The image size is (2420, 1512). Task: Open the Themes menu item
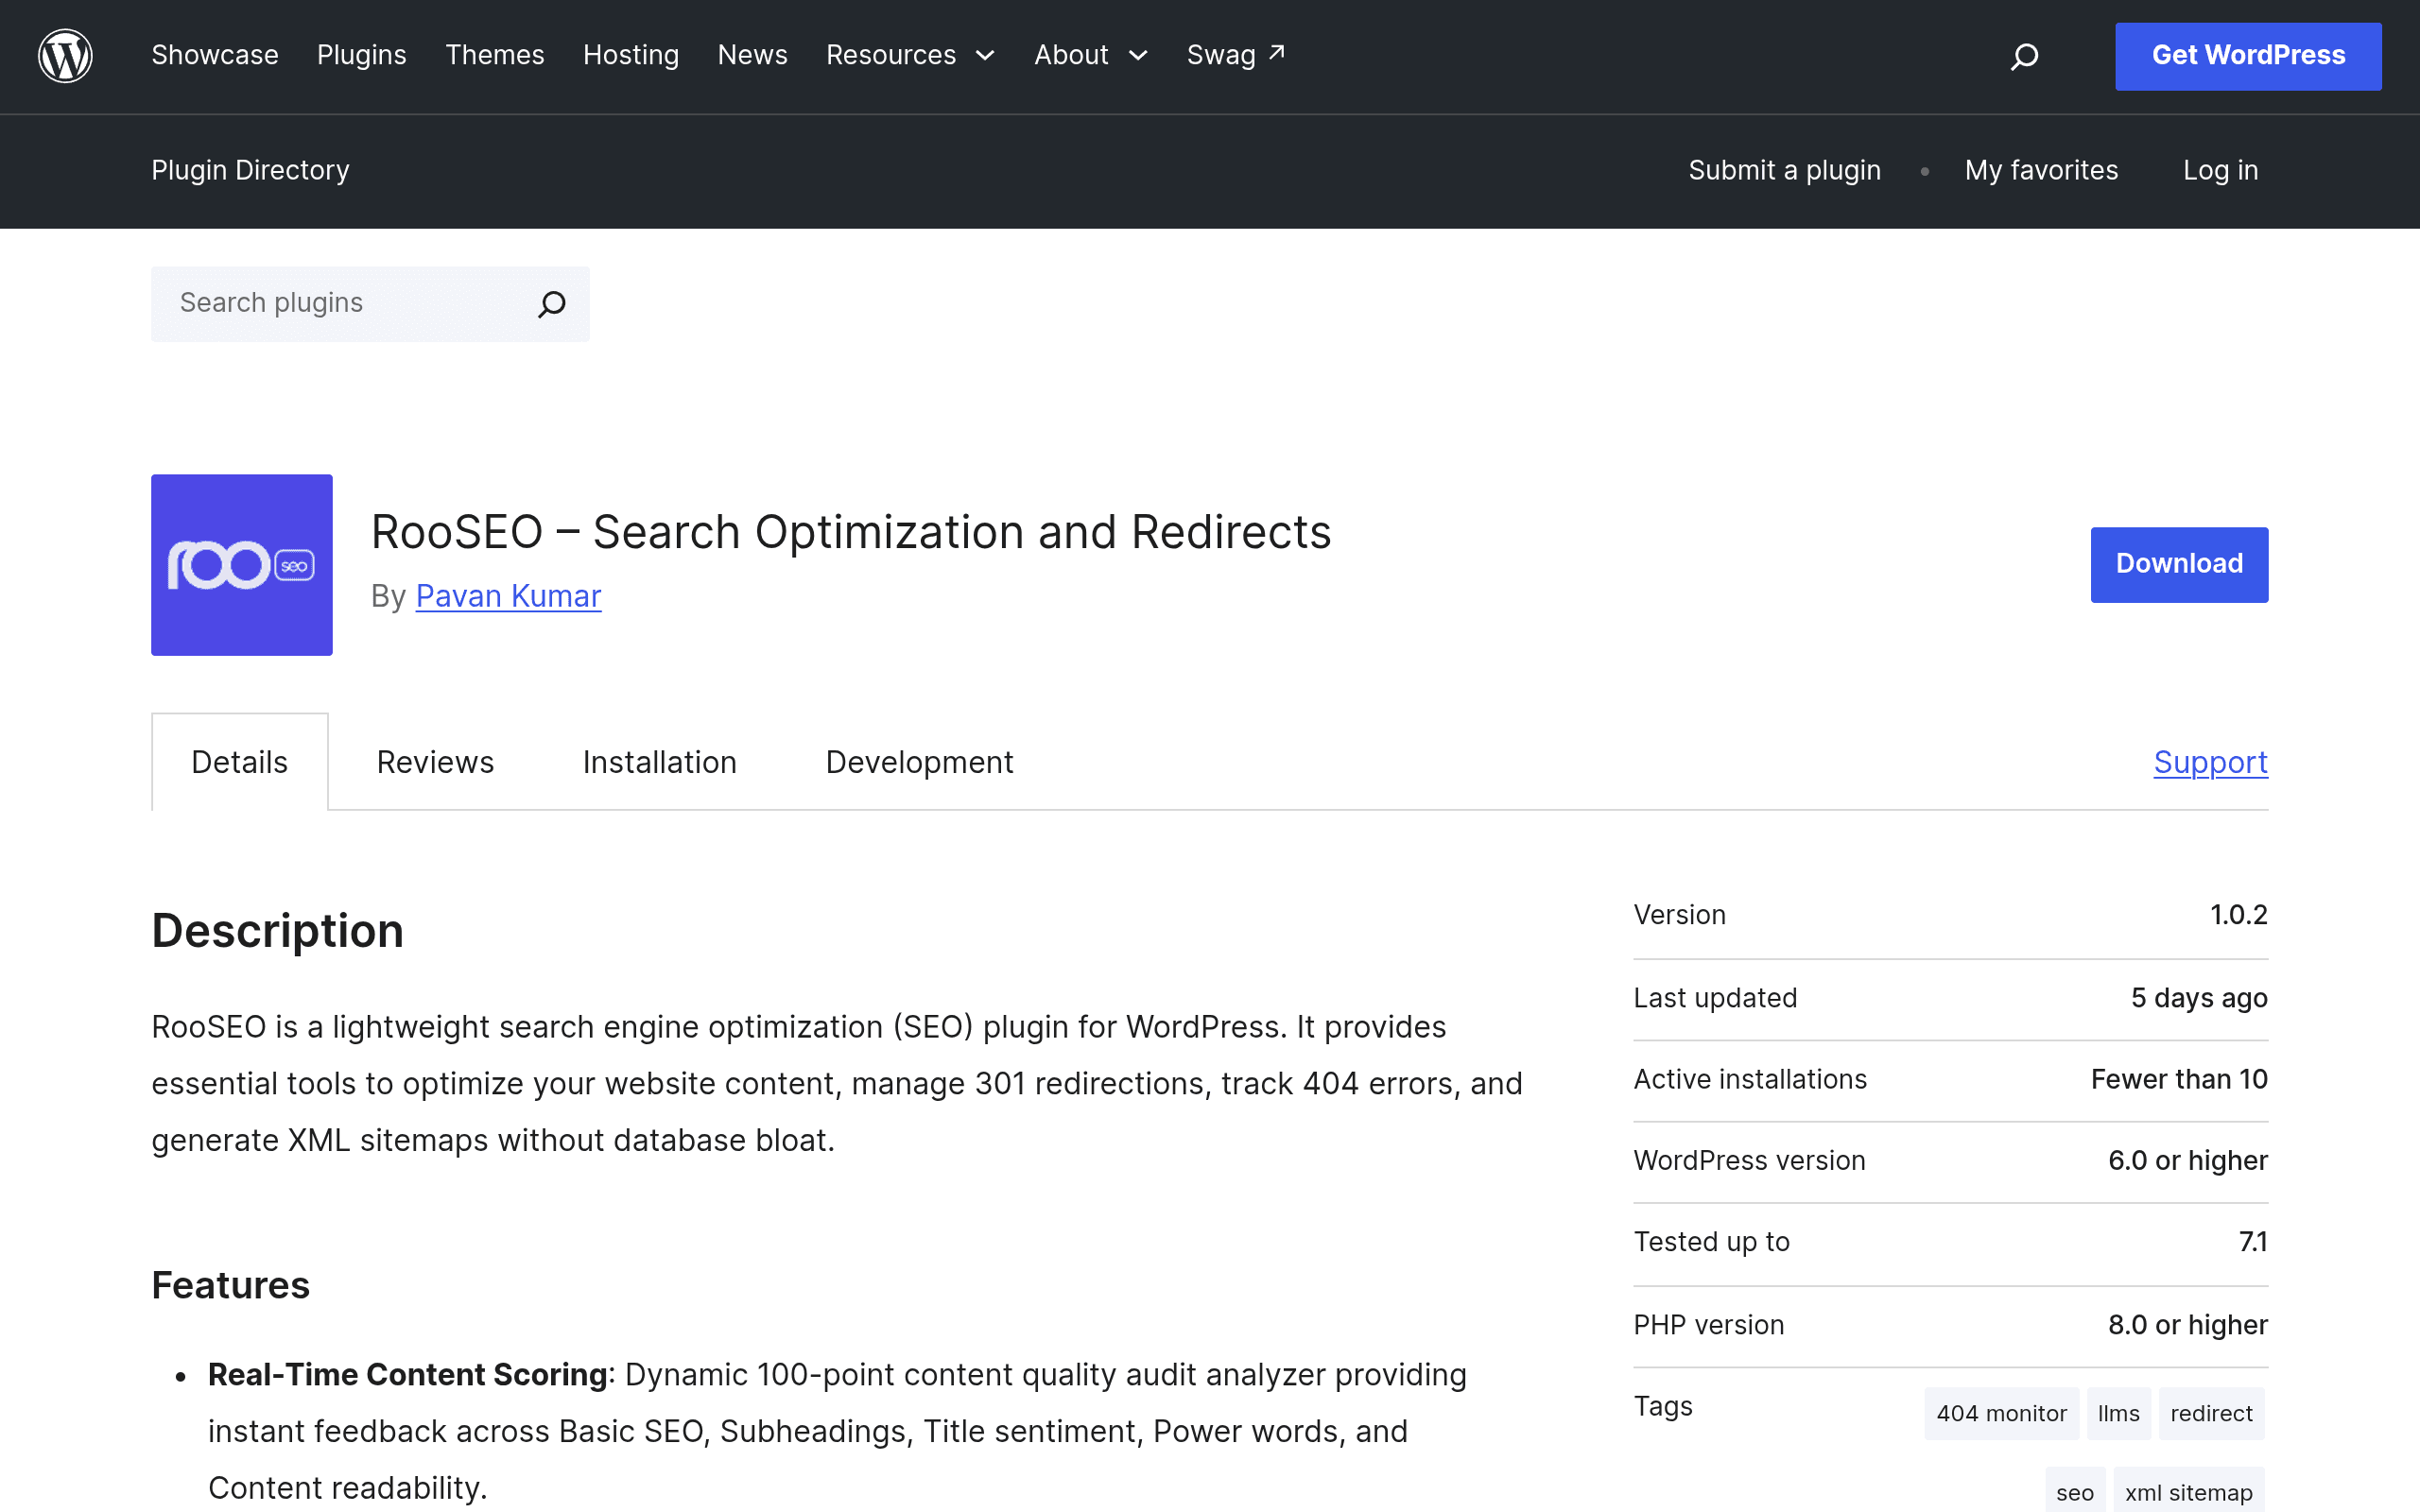pos(495,55)
